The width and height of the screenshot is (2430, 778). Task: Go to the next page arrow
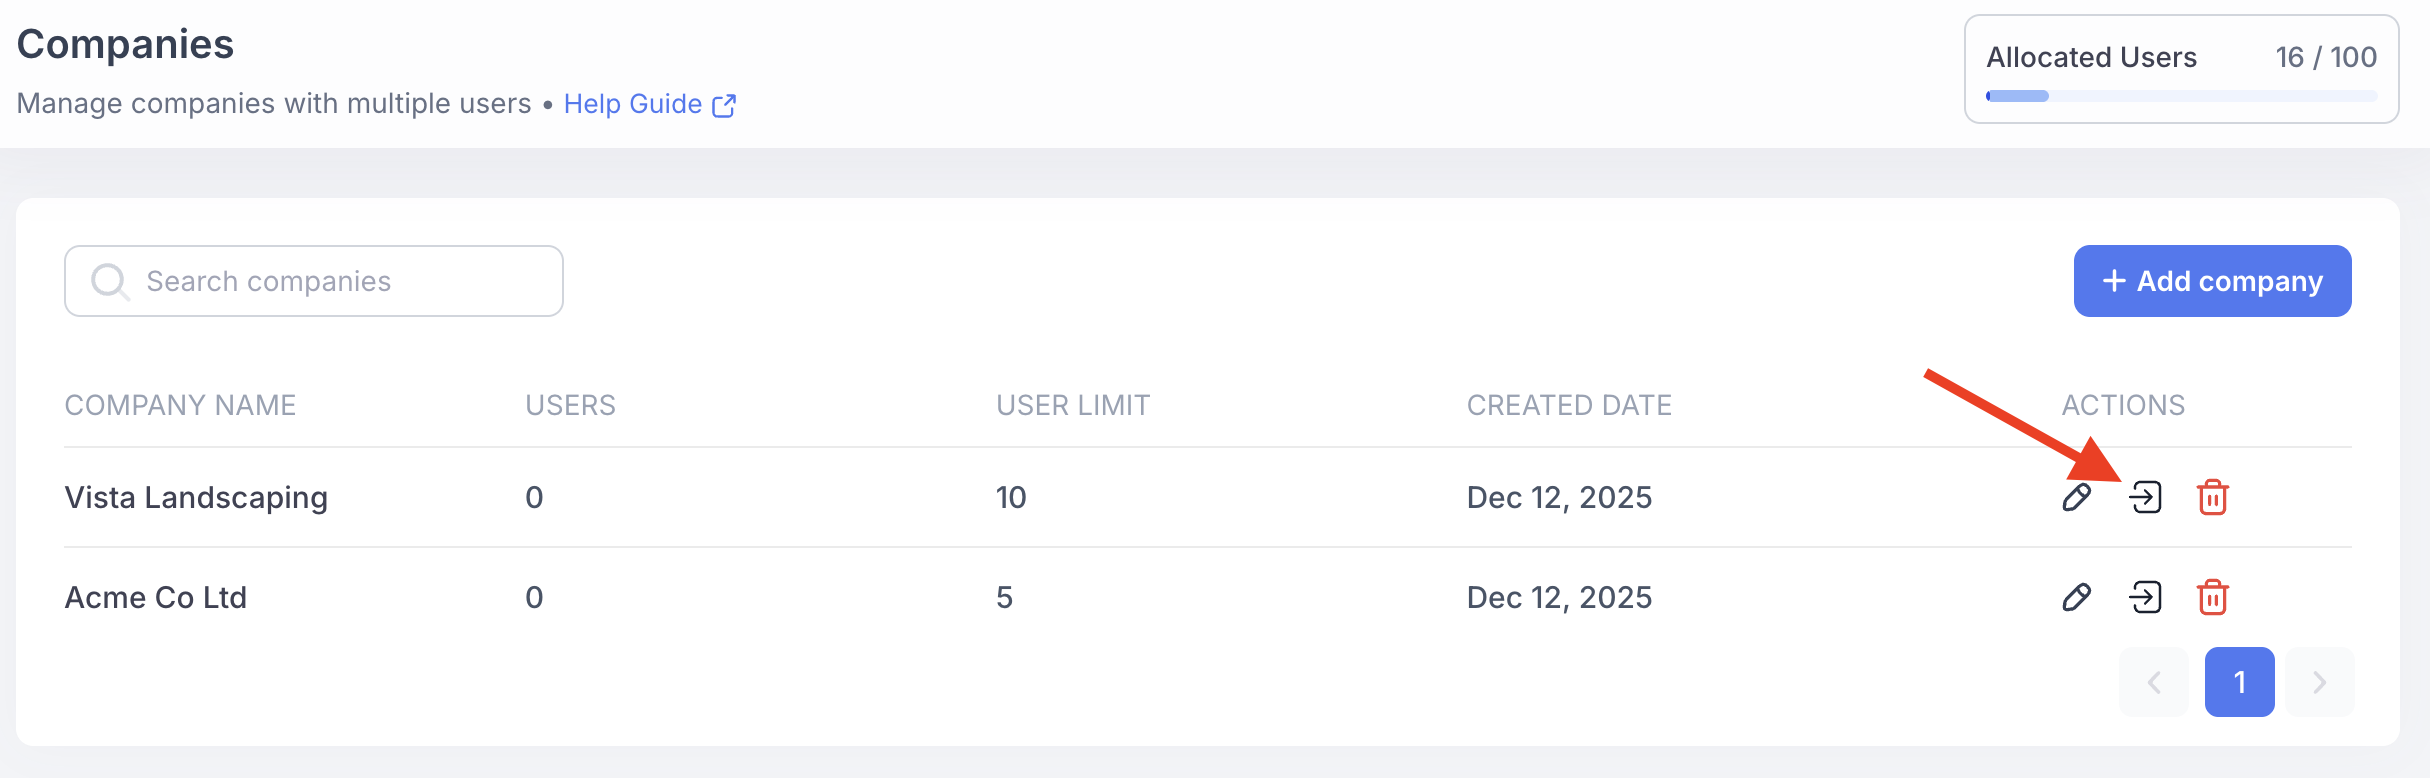click(2320, 682)
